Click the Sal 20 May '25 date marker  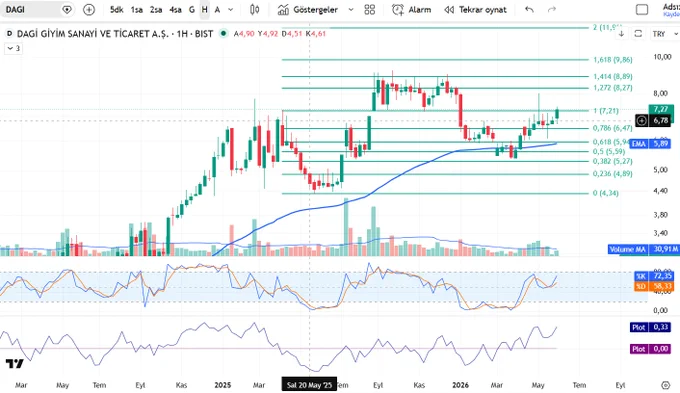pos(309,385)
